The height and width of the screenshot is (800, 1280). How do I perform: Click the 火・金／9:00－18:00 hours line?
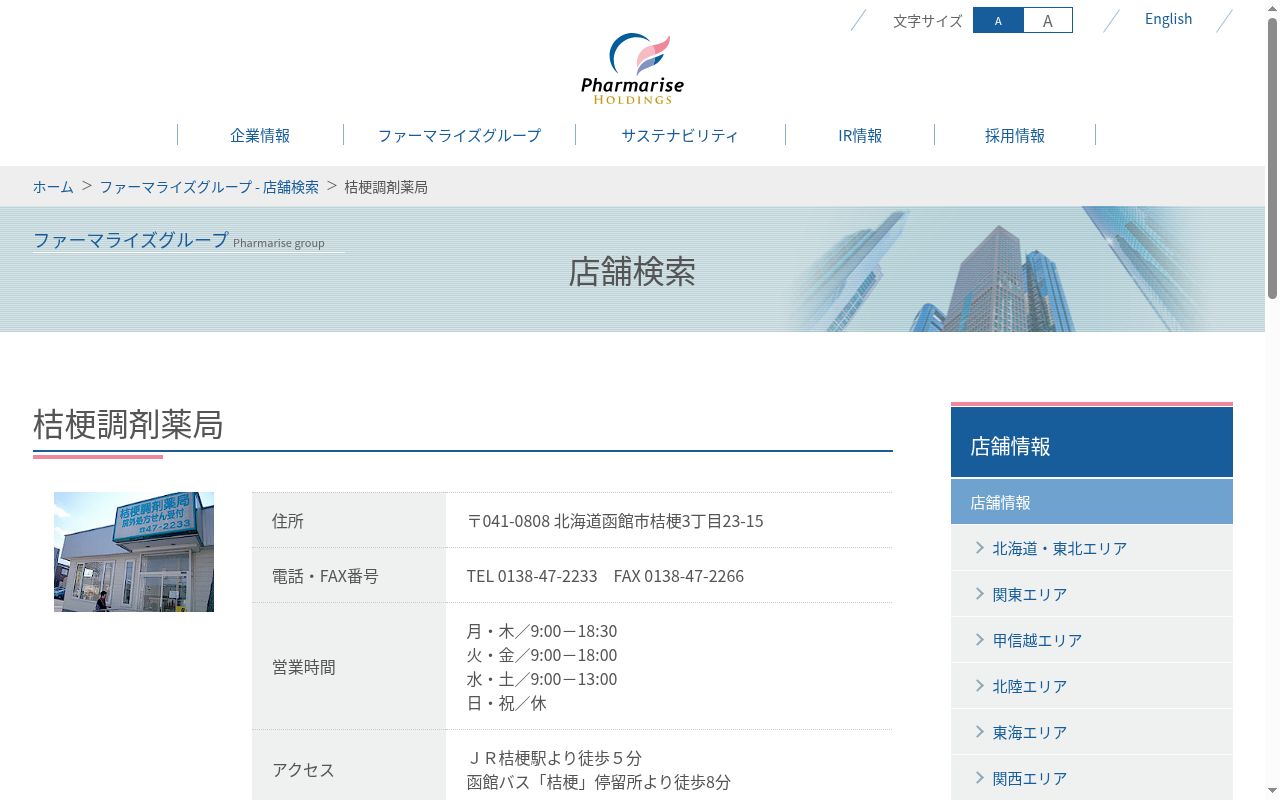point(542,655)
